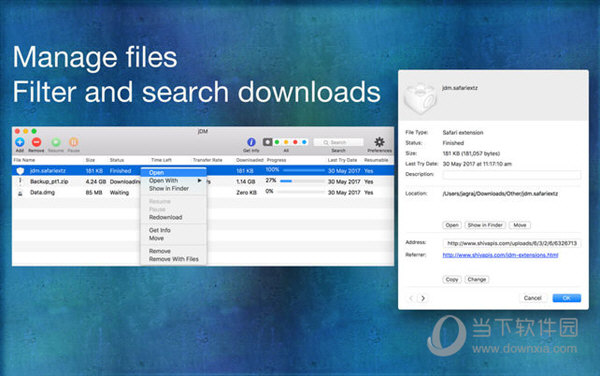
Task: Select the Data.dmg download row
Action: 203,192
